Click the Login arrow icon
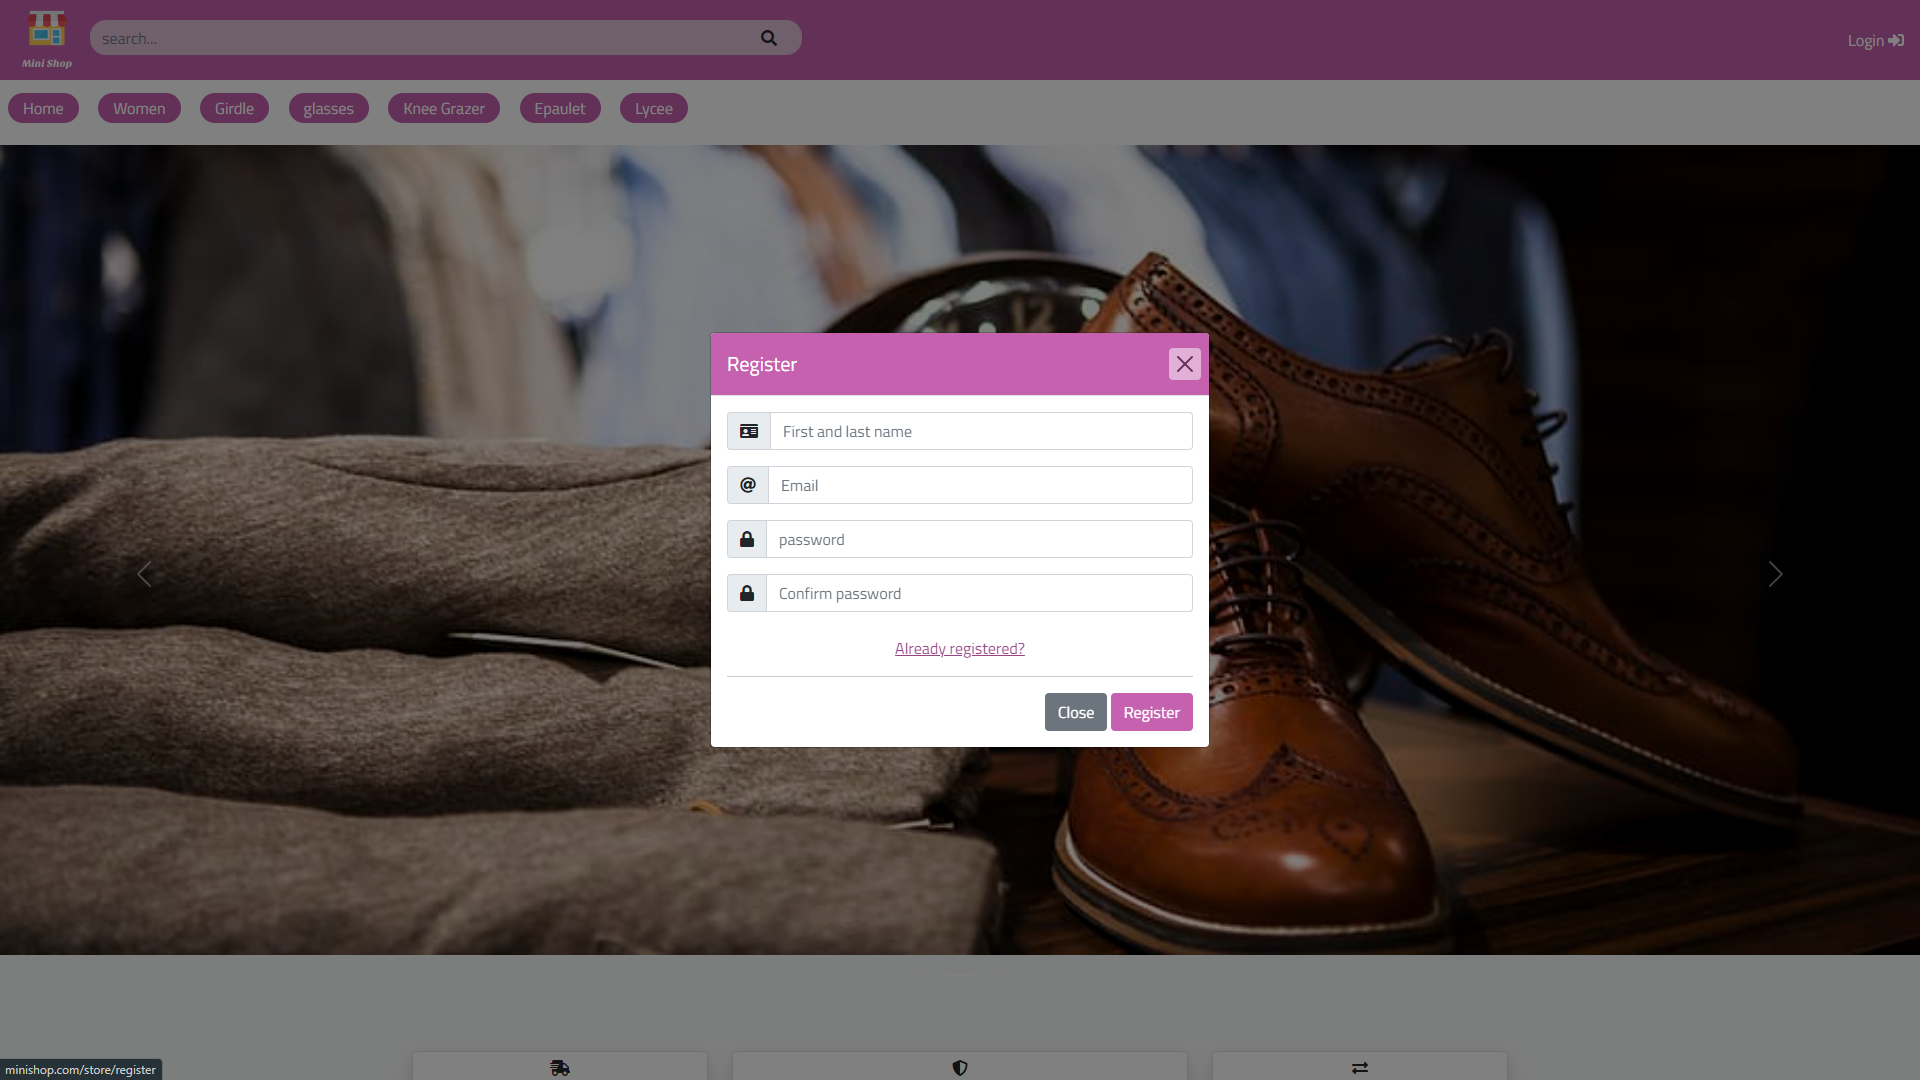 1895,40
